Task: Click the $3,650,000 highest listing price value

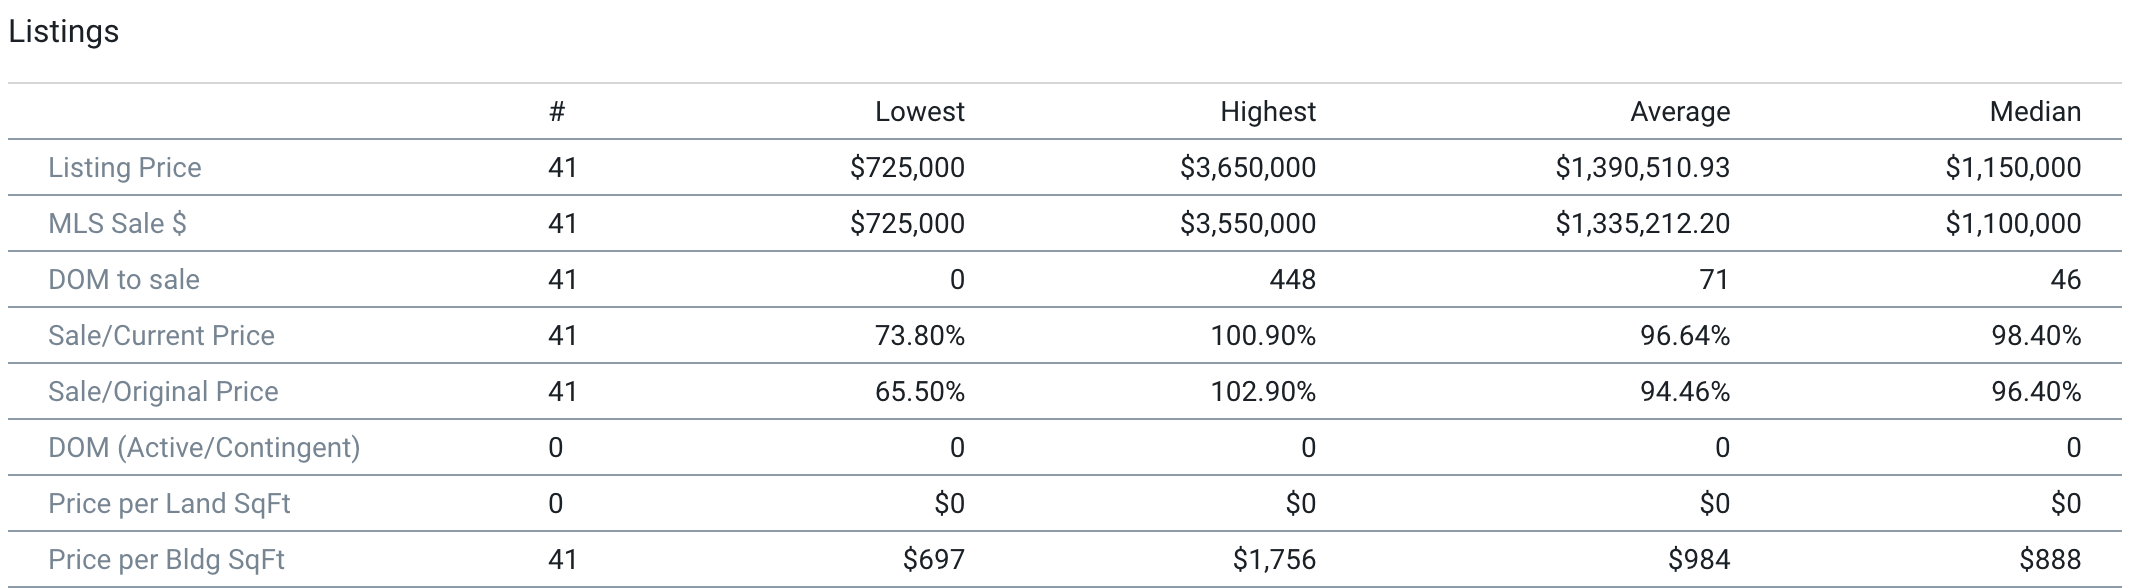Action: click(x=1247, y=168)
